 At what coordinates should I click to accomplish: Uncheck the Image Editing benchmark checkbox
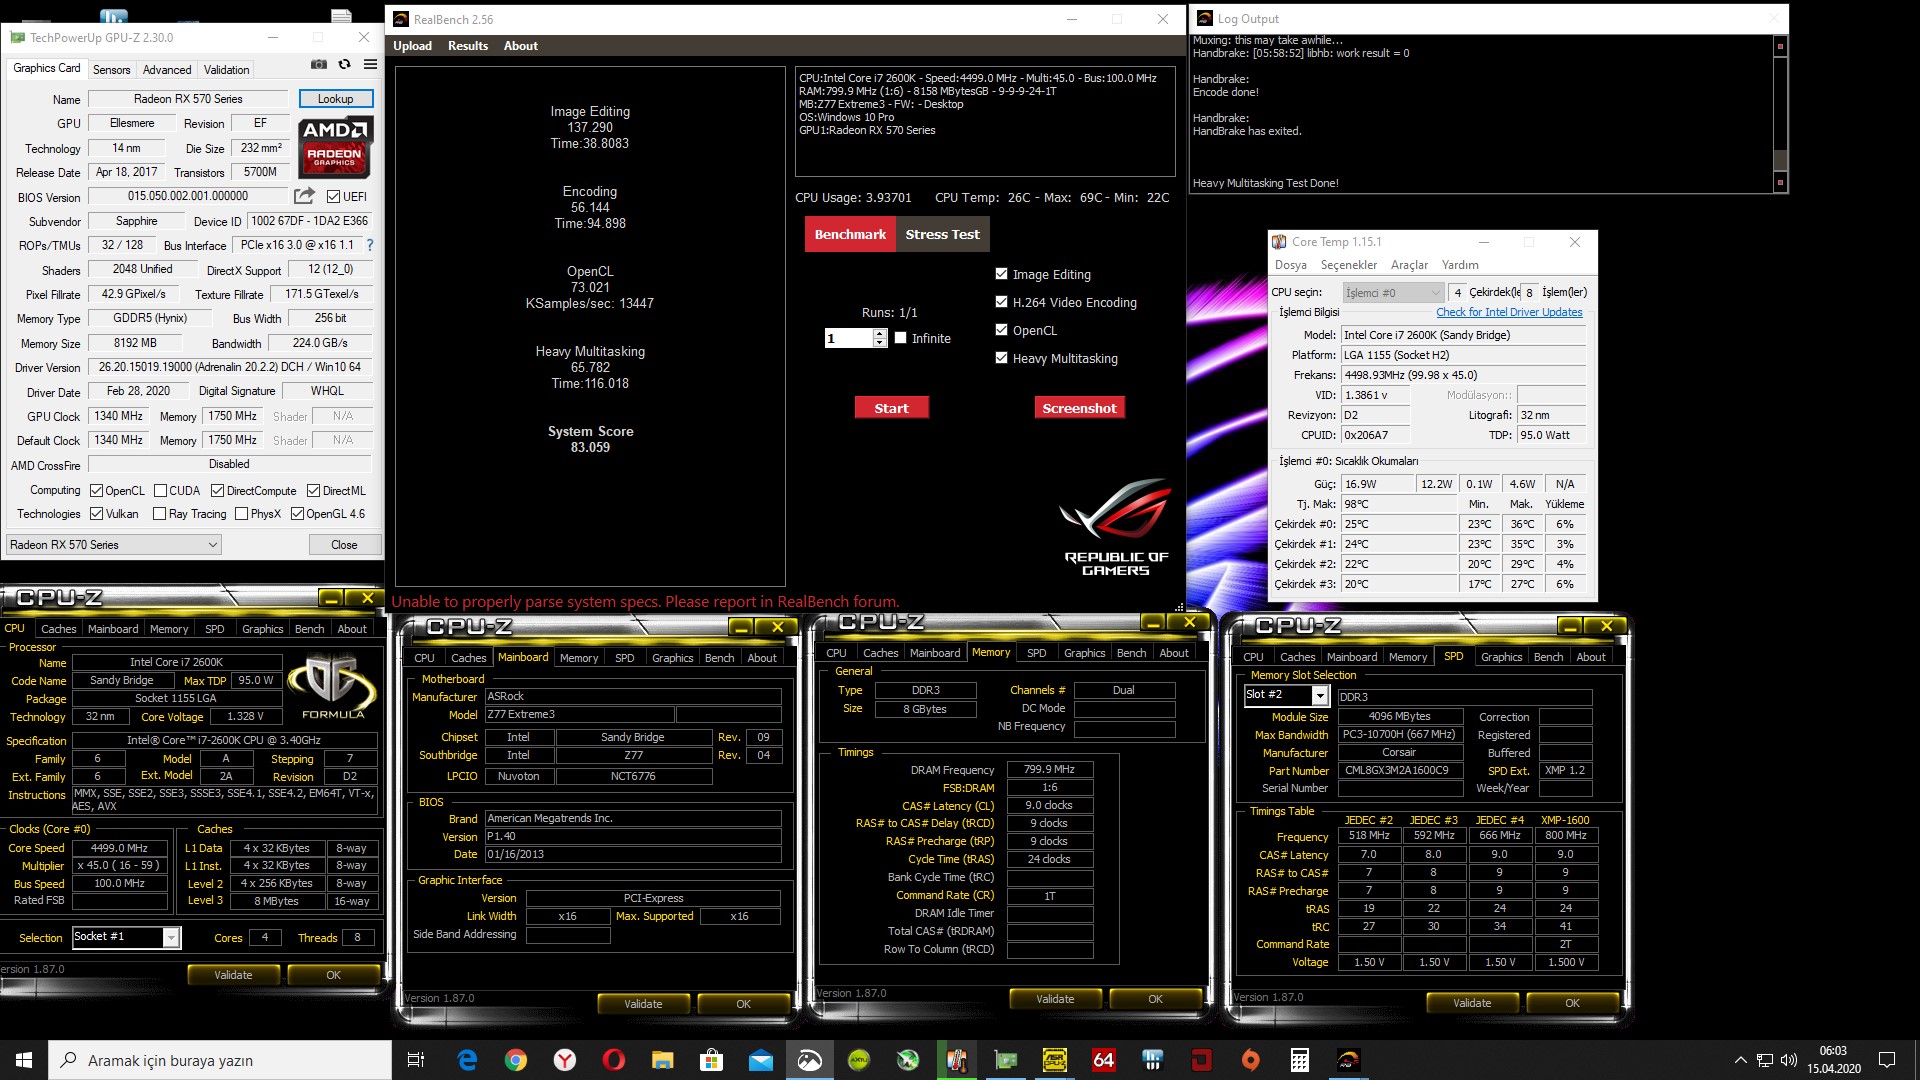[1001, 274]
